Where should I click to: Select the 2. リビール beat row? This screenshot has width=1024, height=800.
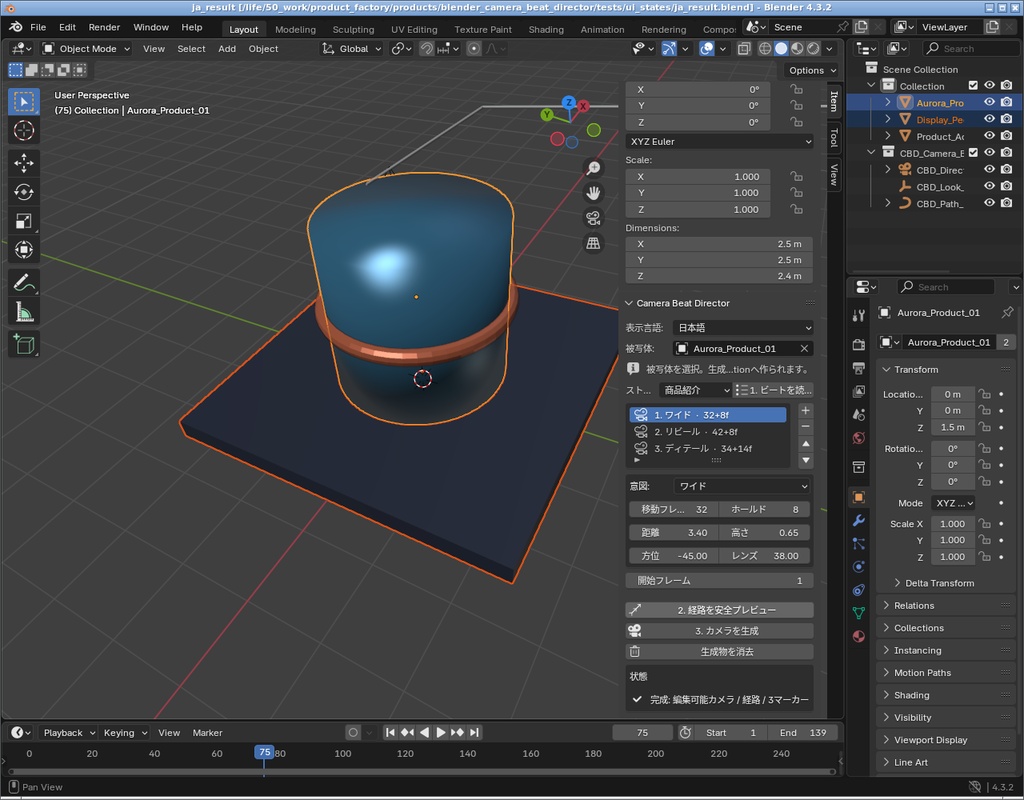pos(708,432)
